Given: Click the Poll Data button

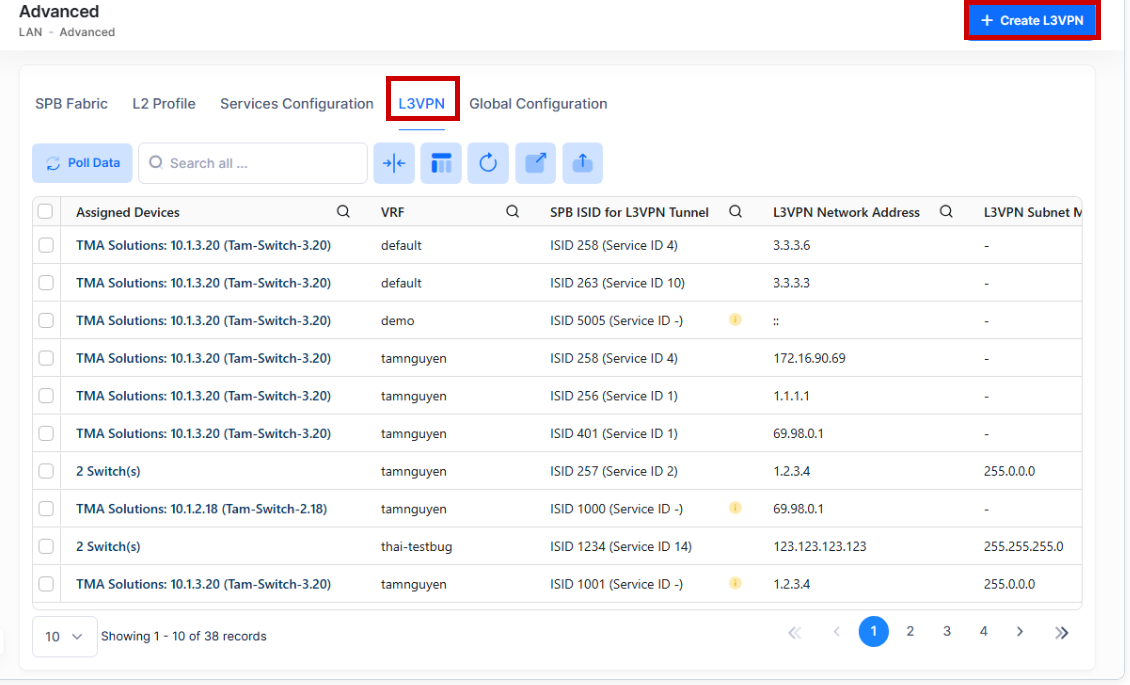Looking at the screenshot, I should (x=82, y=163).
